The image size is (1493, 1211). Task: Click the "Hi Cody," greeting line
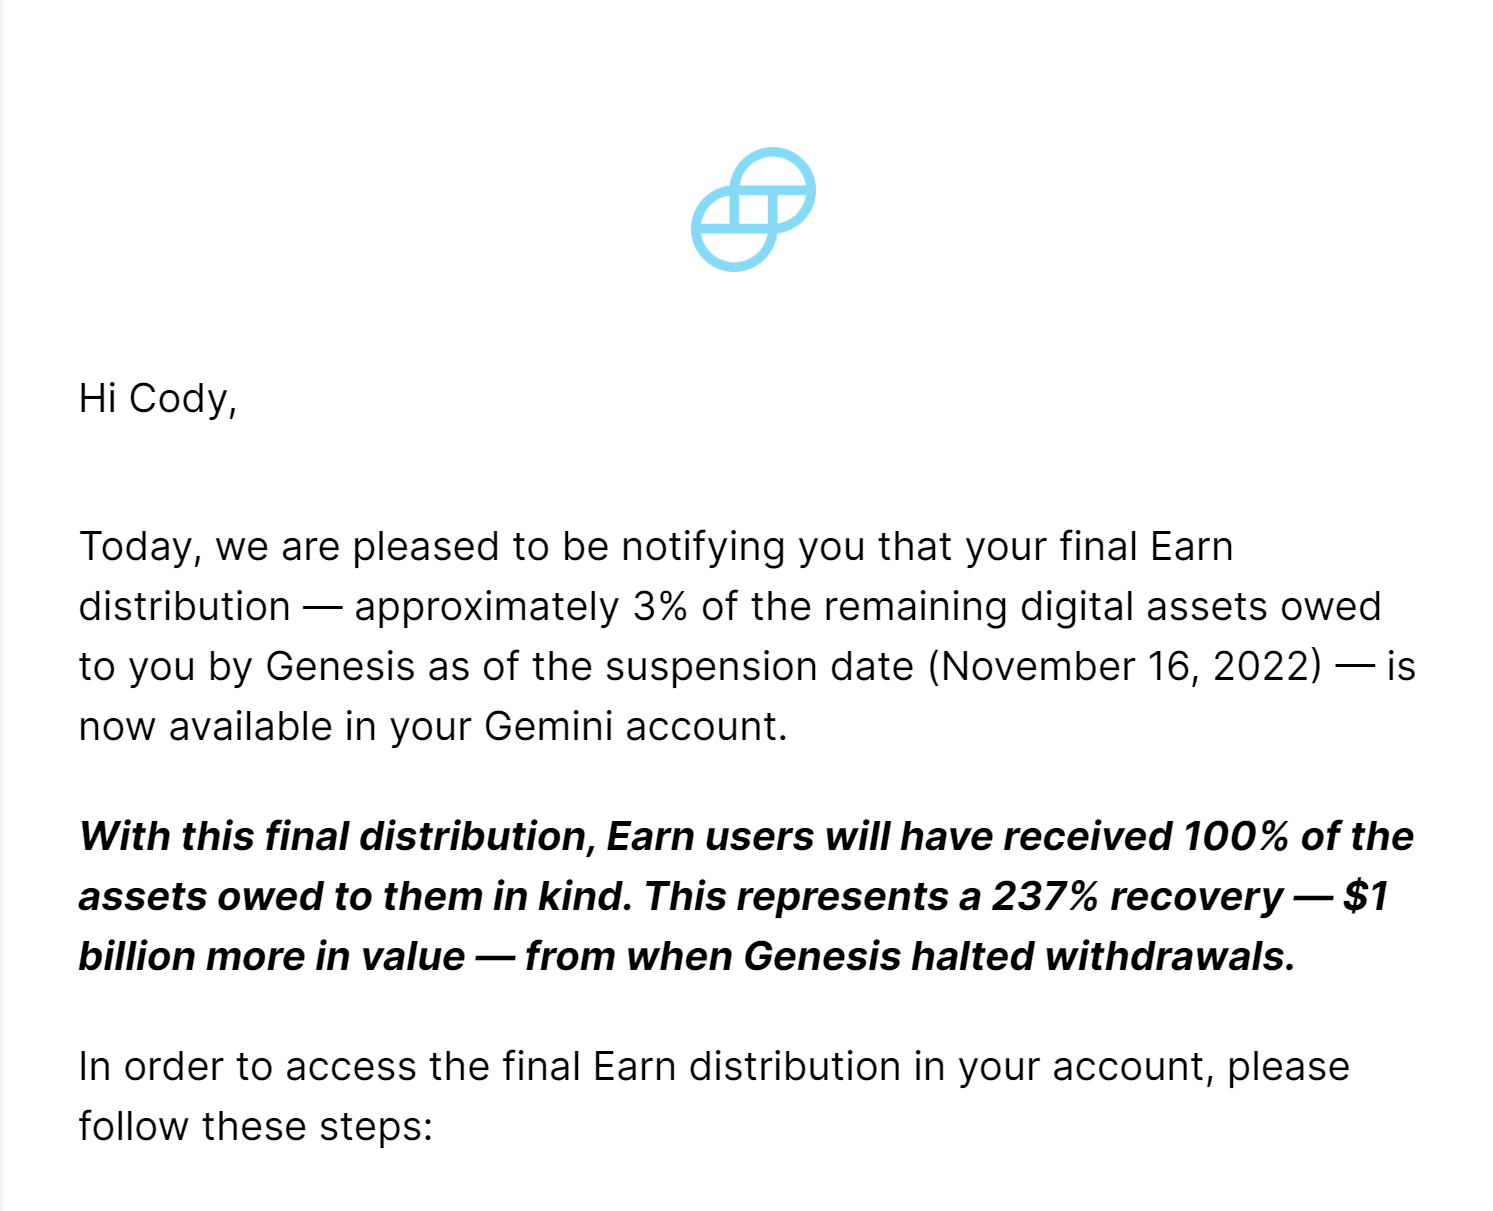tap(158, 398)
